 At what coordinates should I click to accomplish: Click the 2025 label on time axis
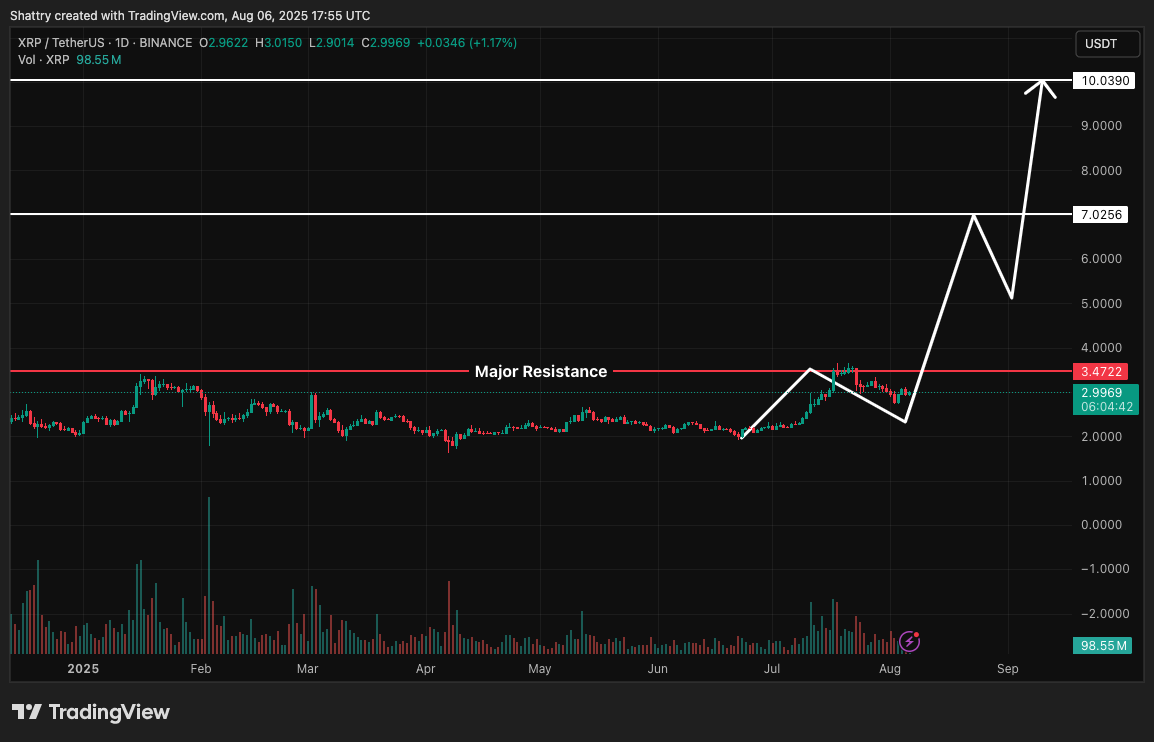pyautogui.click(x=81, y=668)
